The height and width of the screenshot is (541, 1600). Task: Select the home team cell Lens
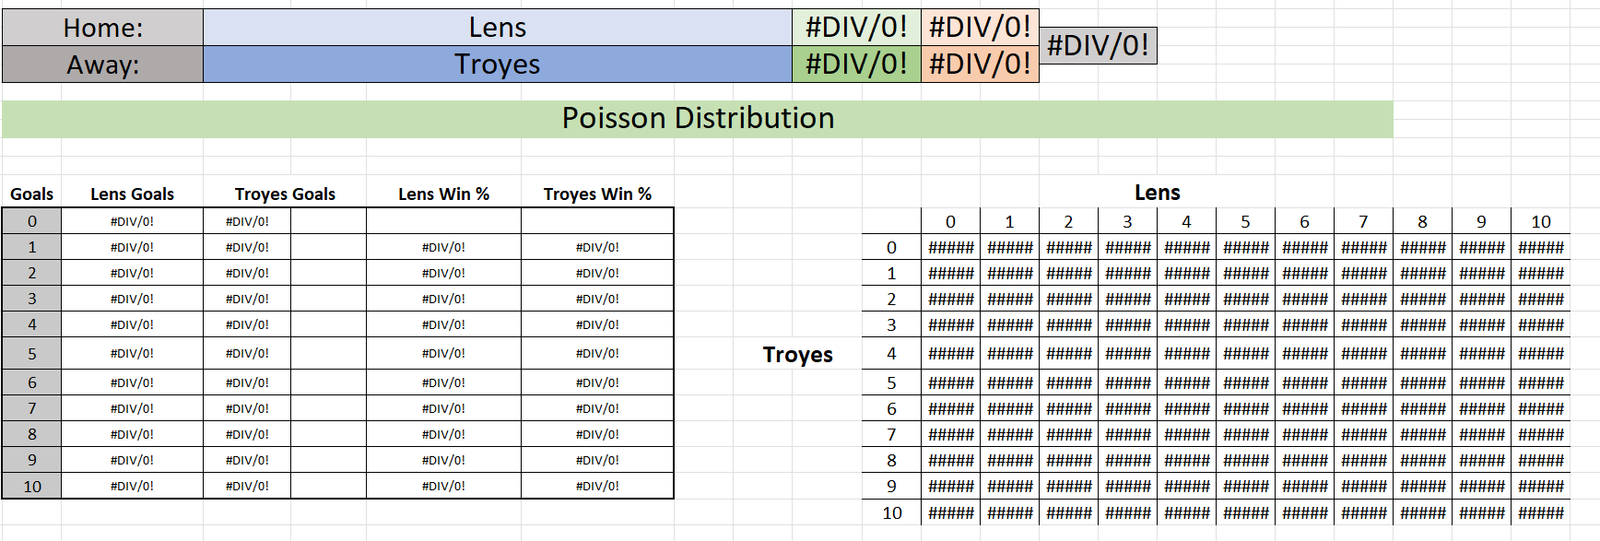(x=497, y=27)
